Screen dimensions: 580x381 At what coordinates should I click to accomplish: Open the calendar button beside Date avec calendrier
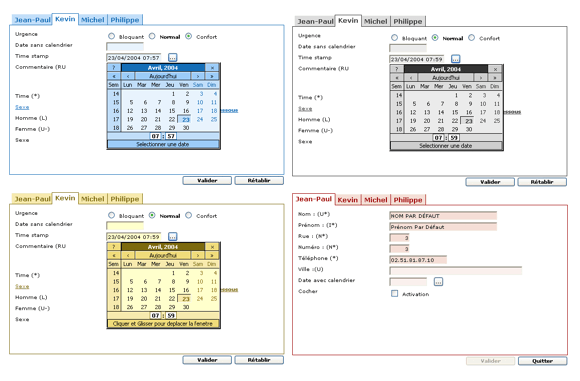438,282
